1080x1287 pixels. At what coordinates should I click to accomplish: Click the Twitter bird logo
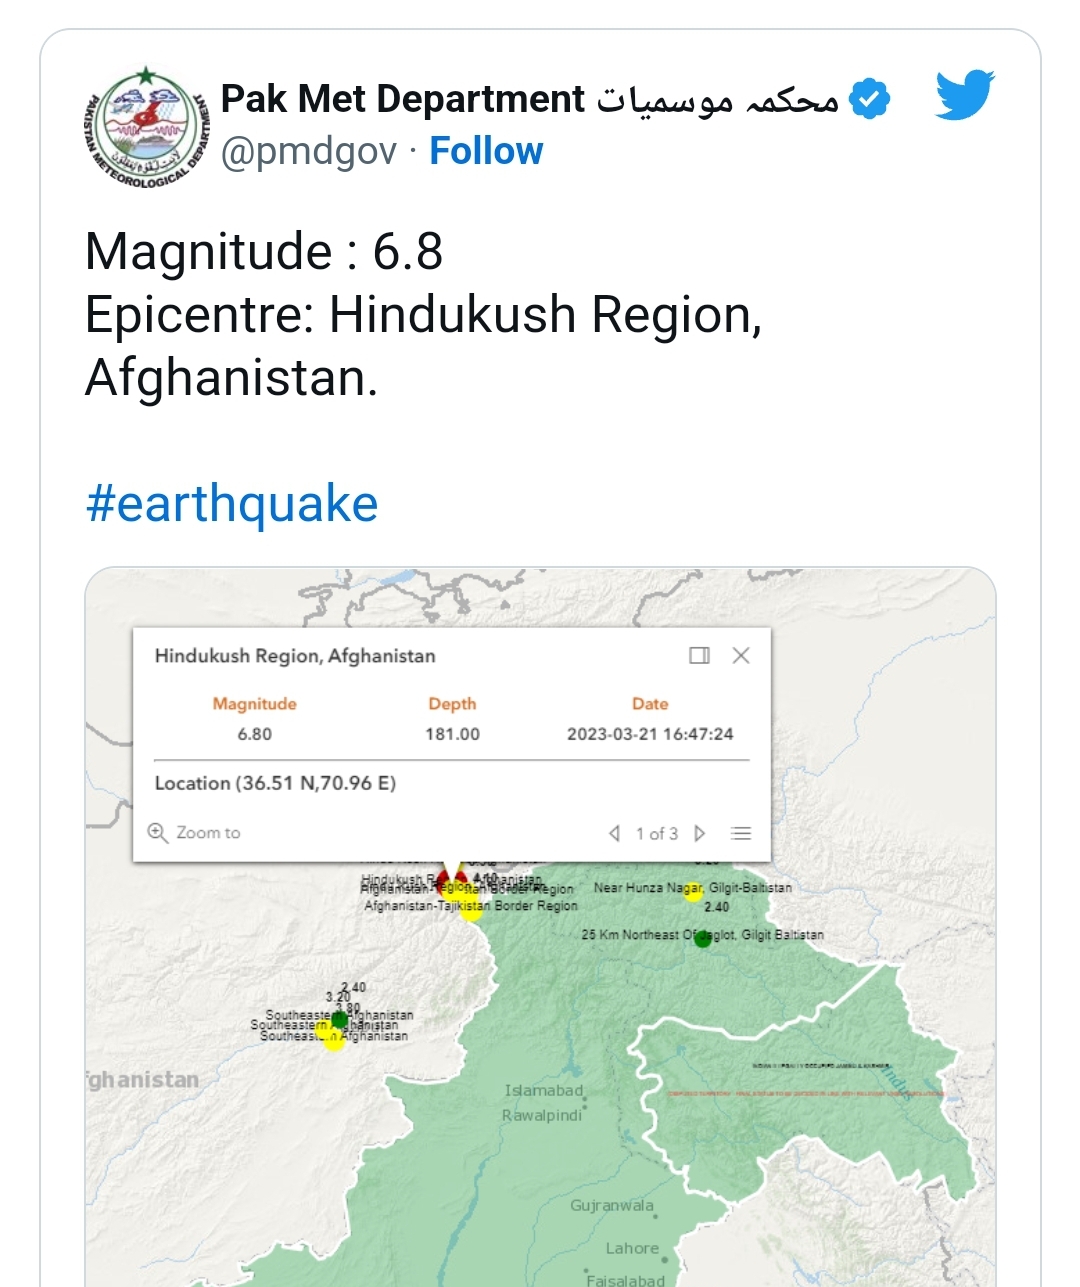965,95
